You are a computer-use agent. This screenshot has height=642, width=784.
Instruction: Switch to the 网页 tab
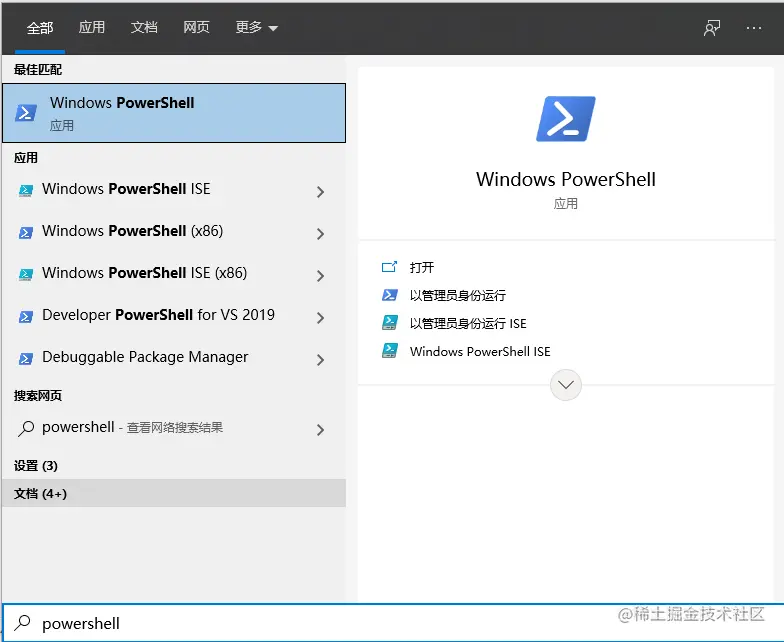196,28
